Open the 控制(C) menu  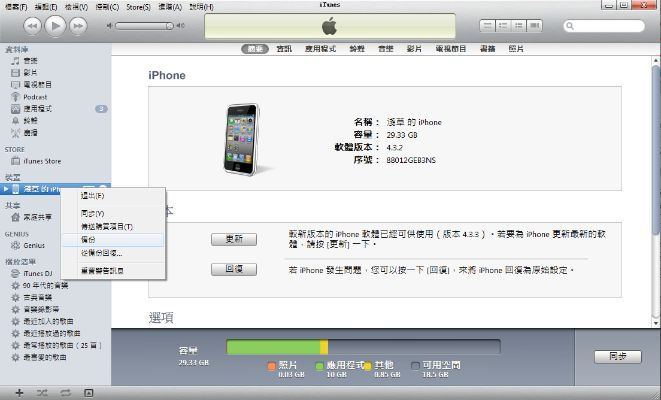pos(107,7)
